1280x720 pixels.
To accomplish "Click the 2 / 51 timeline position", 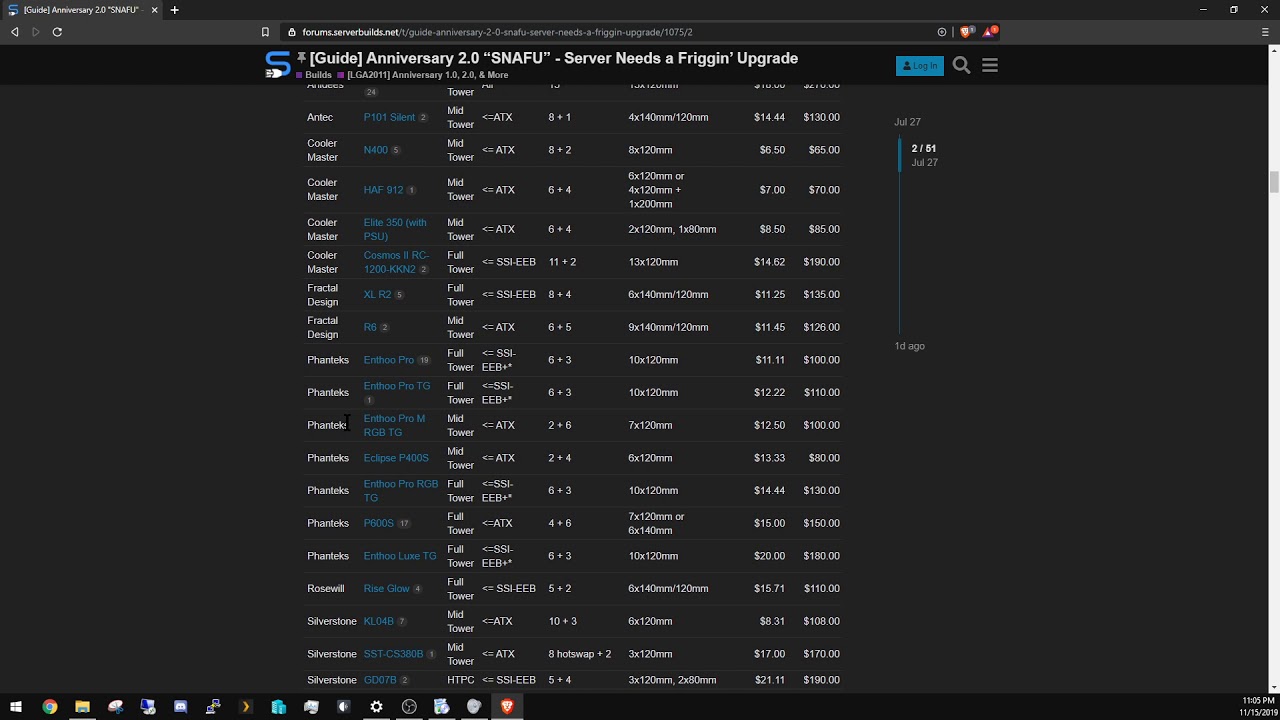I will [x=924, y=149].
